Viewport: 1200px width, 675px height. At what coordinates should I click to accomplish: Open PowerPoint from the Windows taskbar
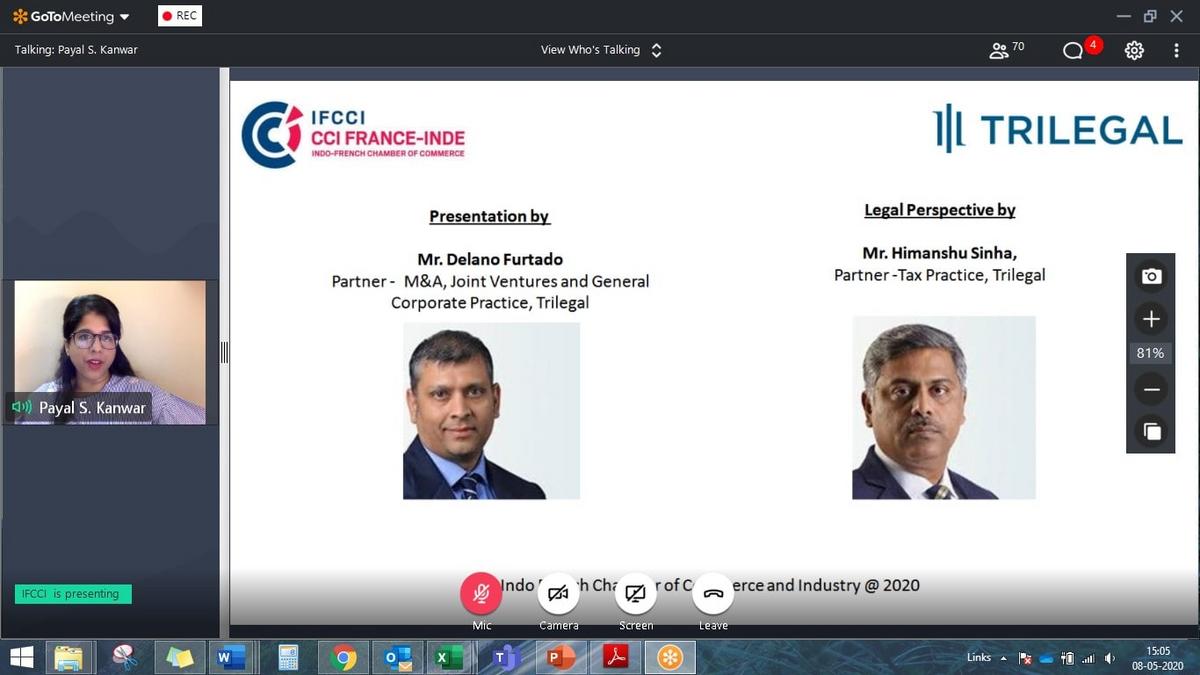[x=560, y=657]
